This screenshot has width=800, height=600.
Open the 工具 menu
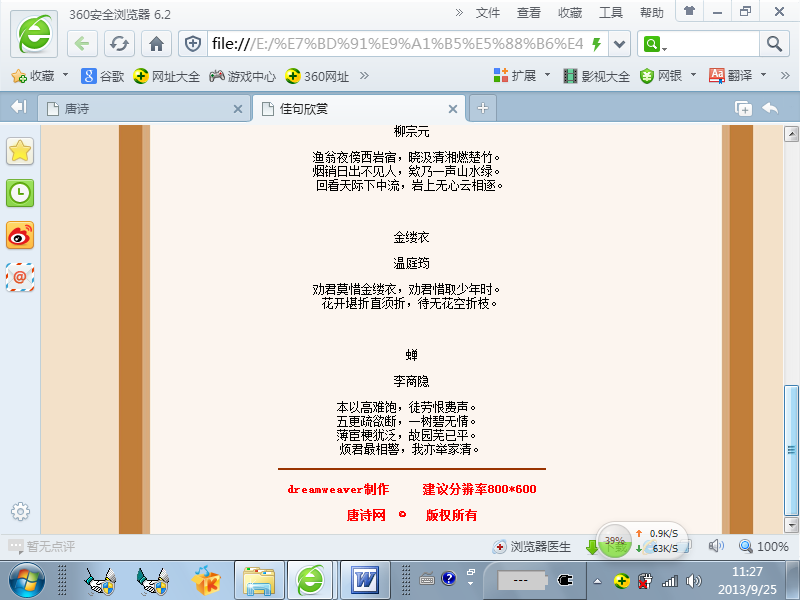610,13
